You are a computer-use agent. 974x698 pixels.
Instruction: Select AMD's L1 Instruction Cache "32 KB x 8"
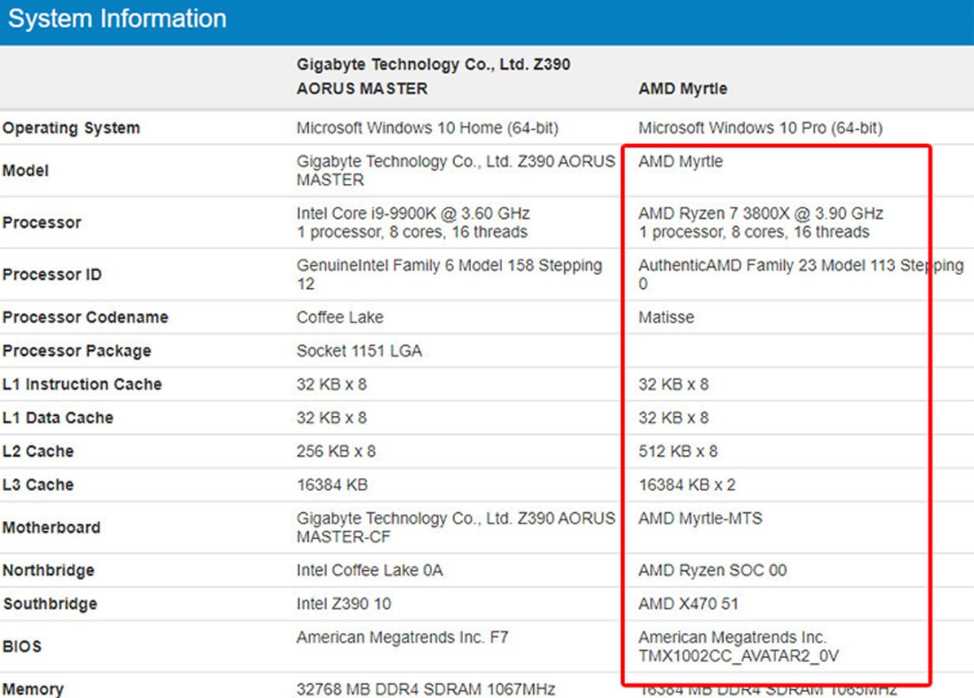click(x=673, y=384)
